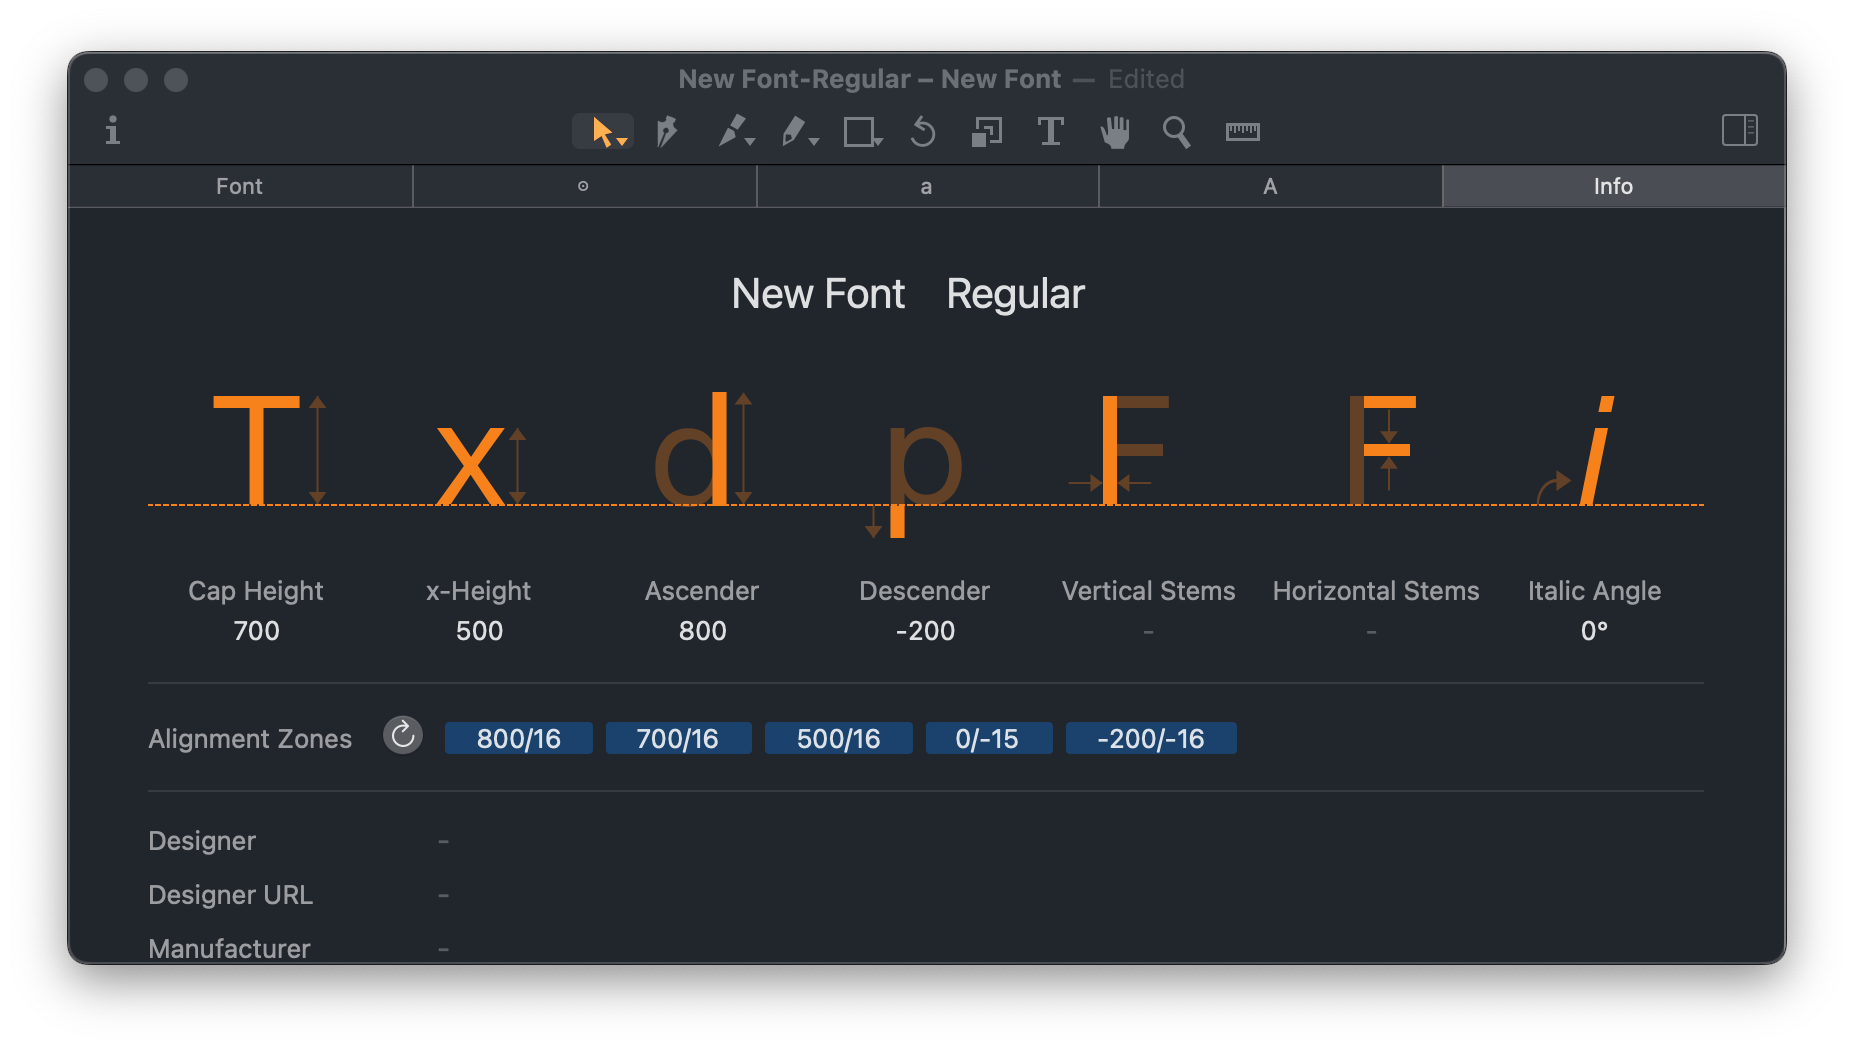Select the 500/16 alignment zone
The image size is (1854, 1048).
(838, 738)
